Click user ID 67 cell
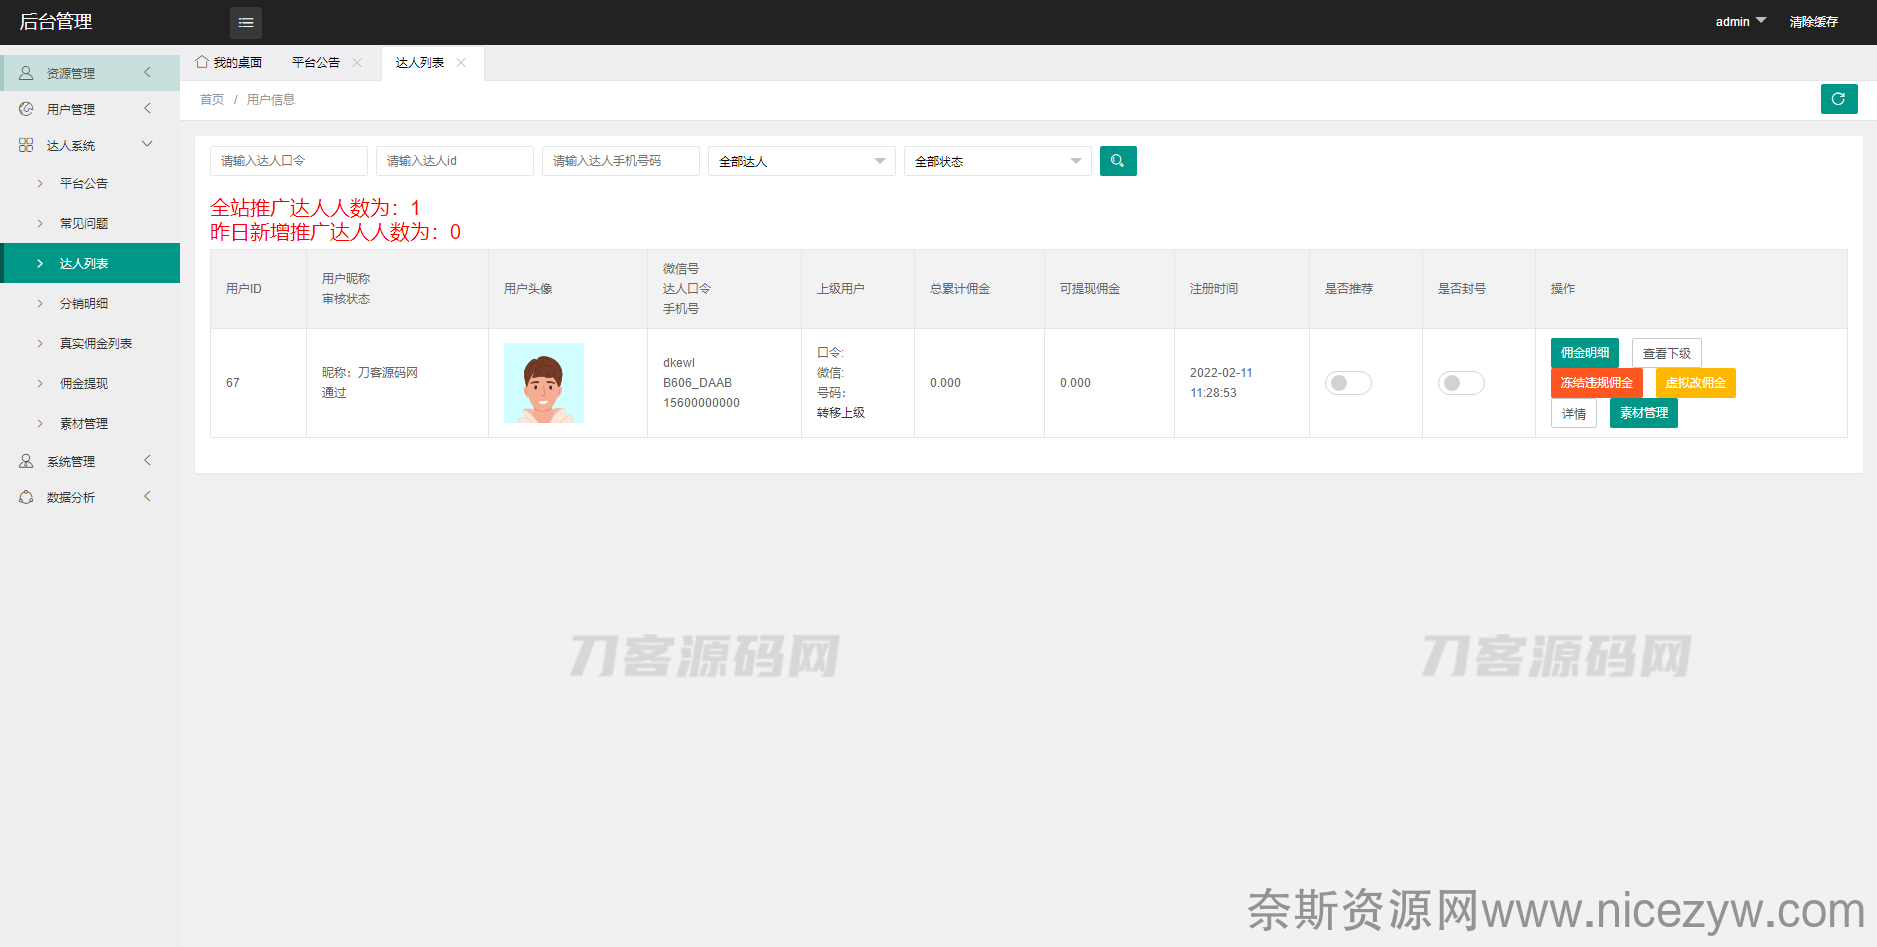The width and height of the screenshot is (1877, 947). 233,383
